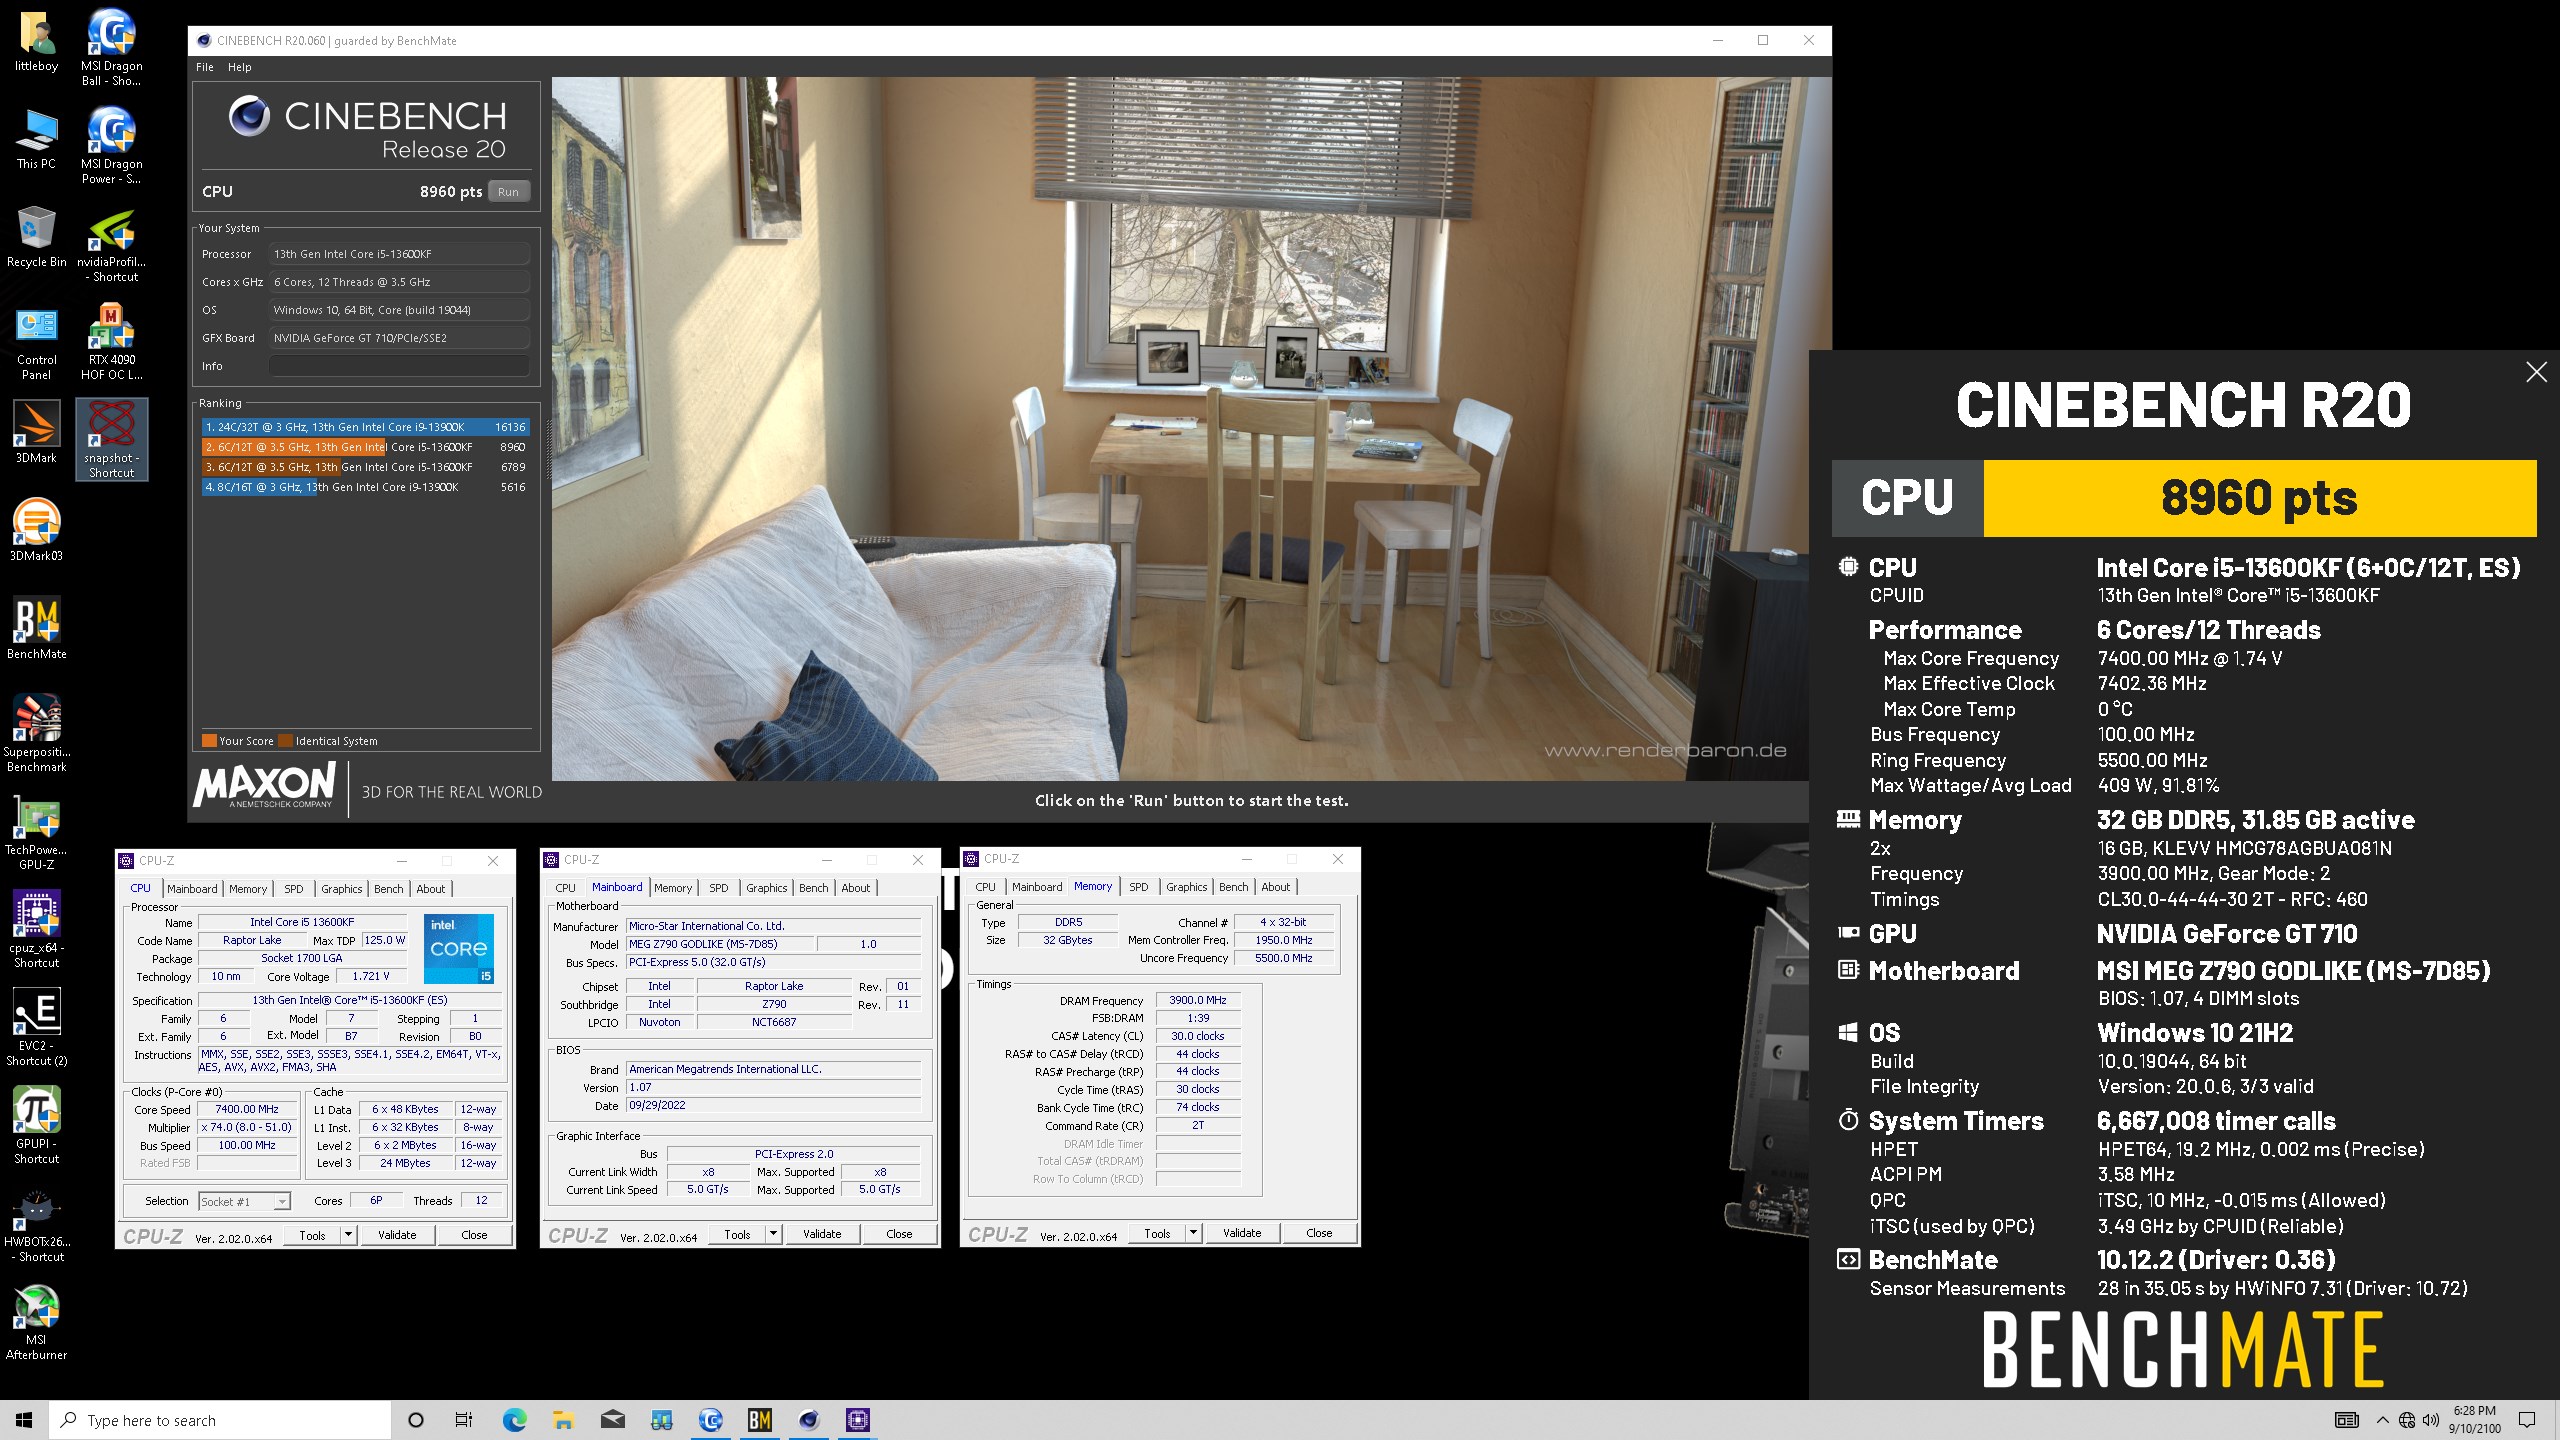Image resolution: width=2560 pixels, height=1440 pixels.
Task: Open EVC2 shortcut icon
Action: point(36,1027)
